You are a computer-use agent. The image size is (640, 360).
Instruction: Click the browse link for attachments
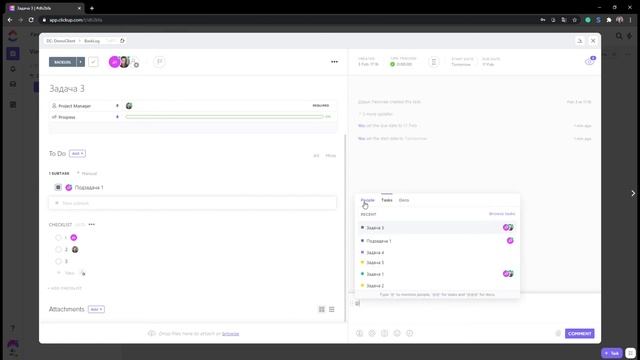tap(231, 334)
